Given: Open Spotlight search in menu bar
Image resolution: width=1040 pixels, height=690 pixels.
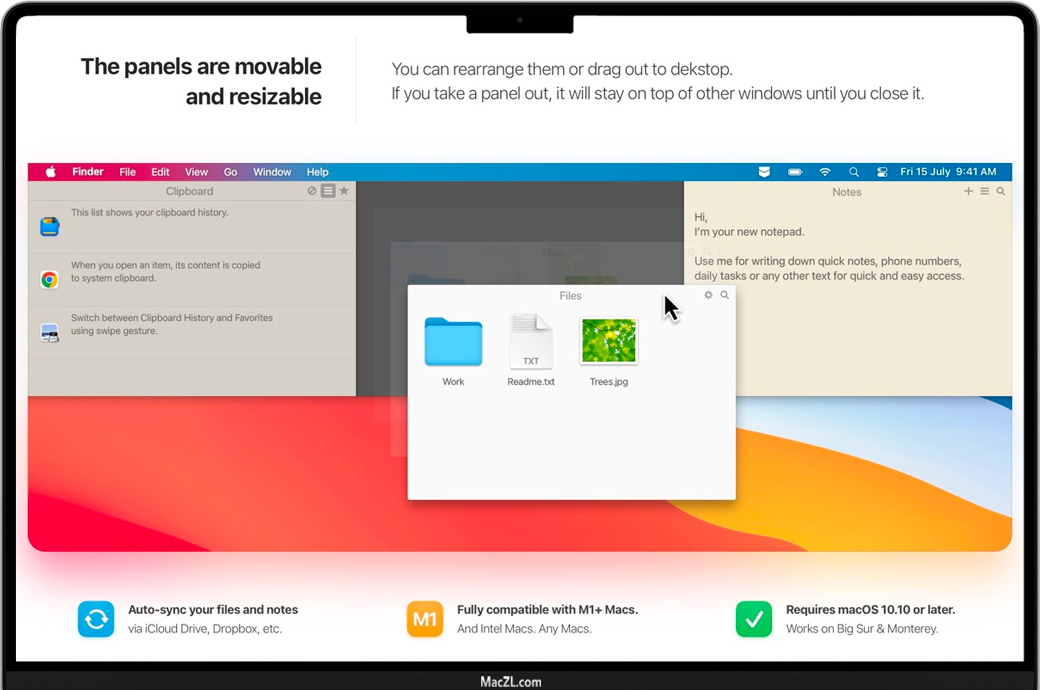Looking at the screenshot, I should (x=853, y=172).
